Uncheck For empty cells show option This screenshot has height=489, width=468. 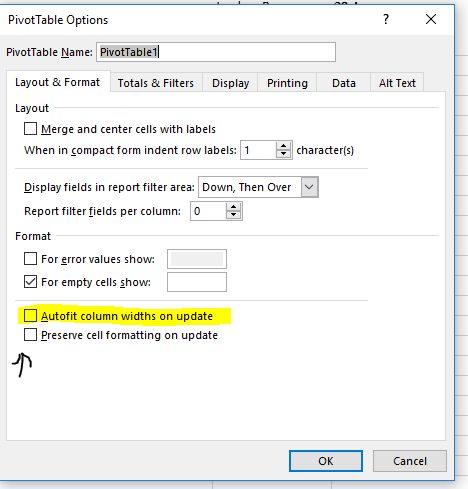tap(30, 282)
